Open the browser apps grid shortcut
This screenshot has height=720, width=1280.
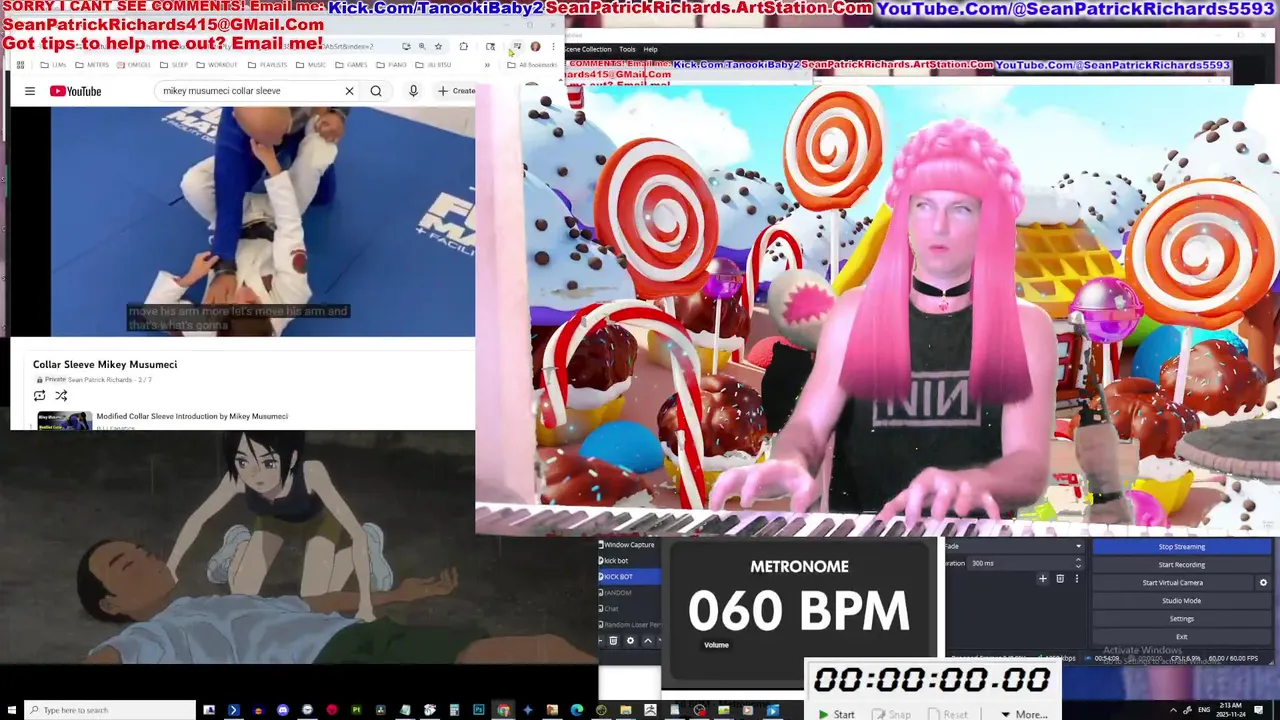20,65
